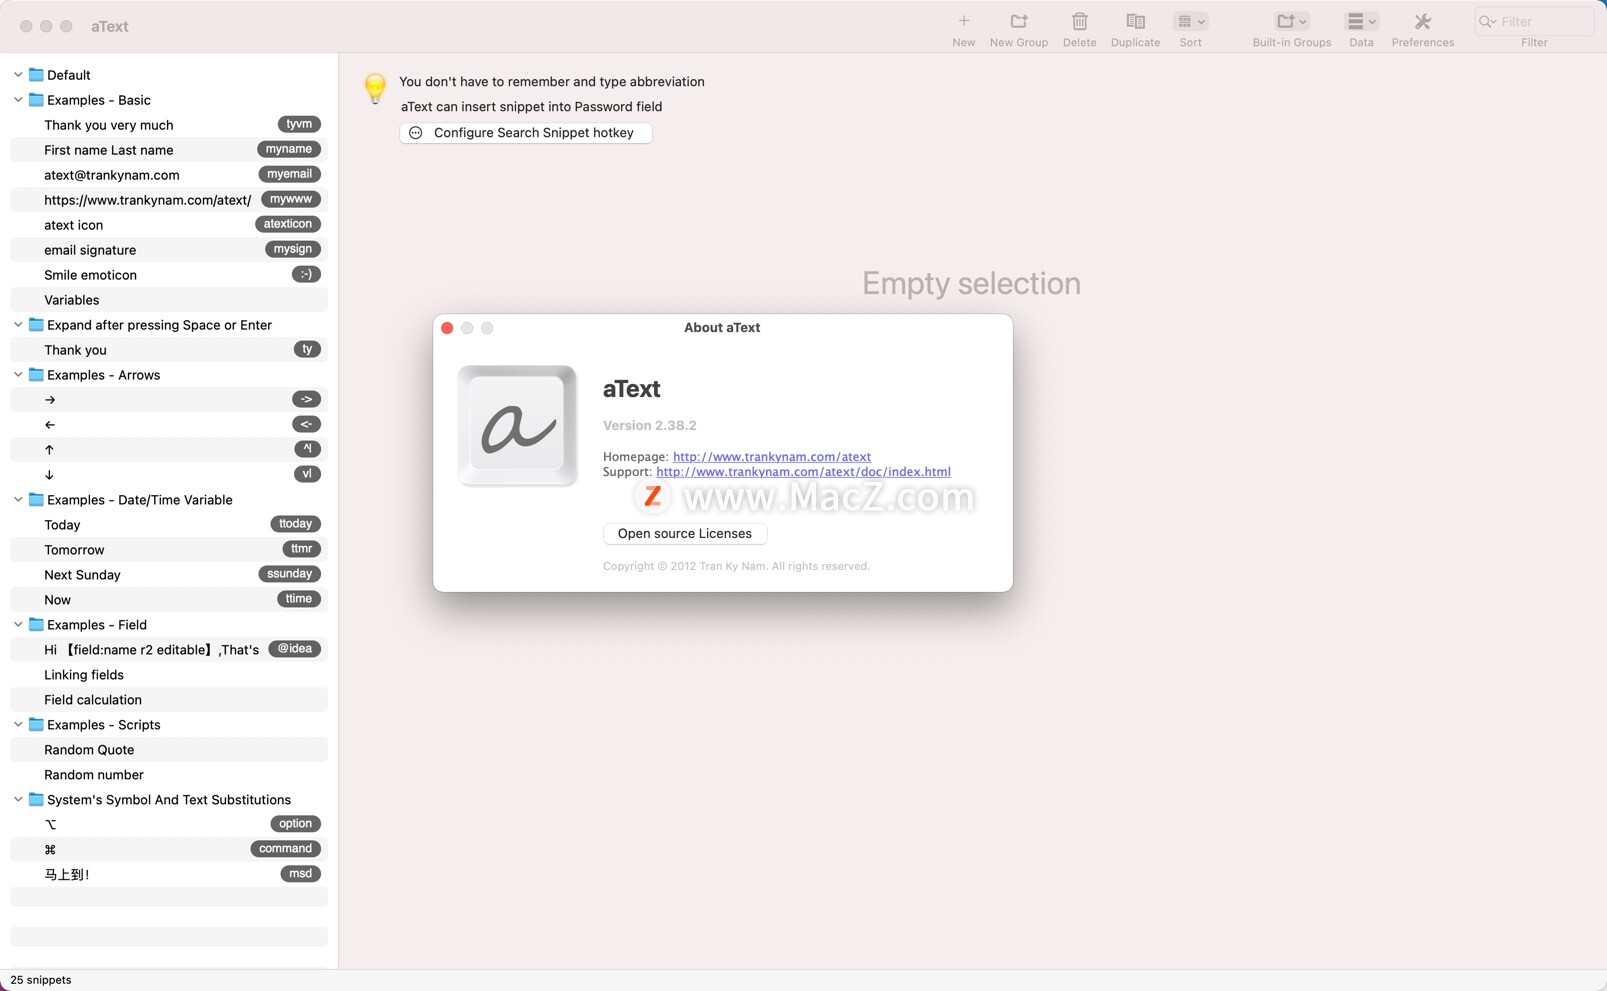1607x991 pixels.
Task: Click the New snippet toolbar icon
Action: tap(963, 21)
